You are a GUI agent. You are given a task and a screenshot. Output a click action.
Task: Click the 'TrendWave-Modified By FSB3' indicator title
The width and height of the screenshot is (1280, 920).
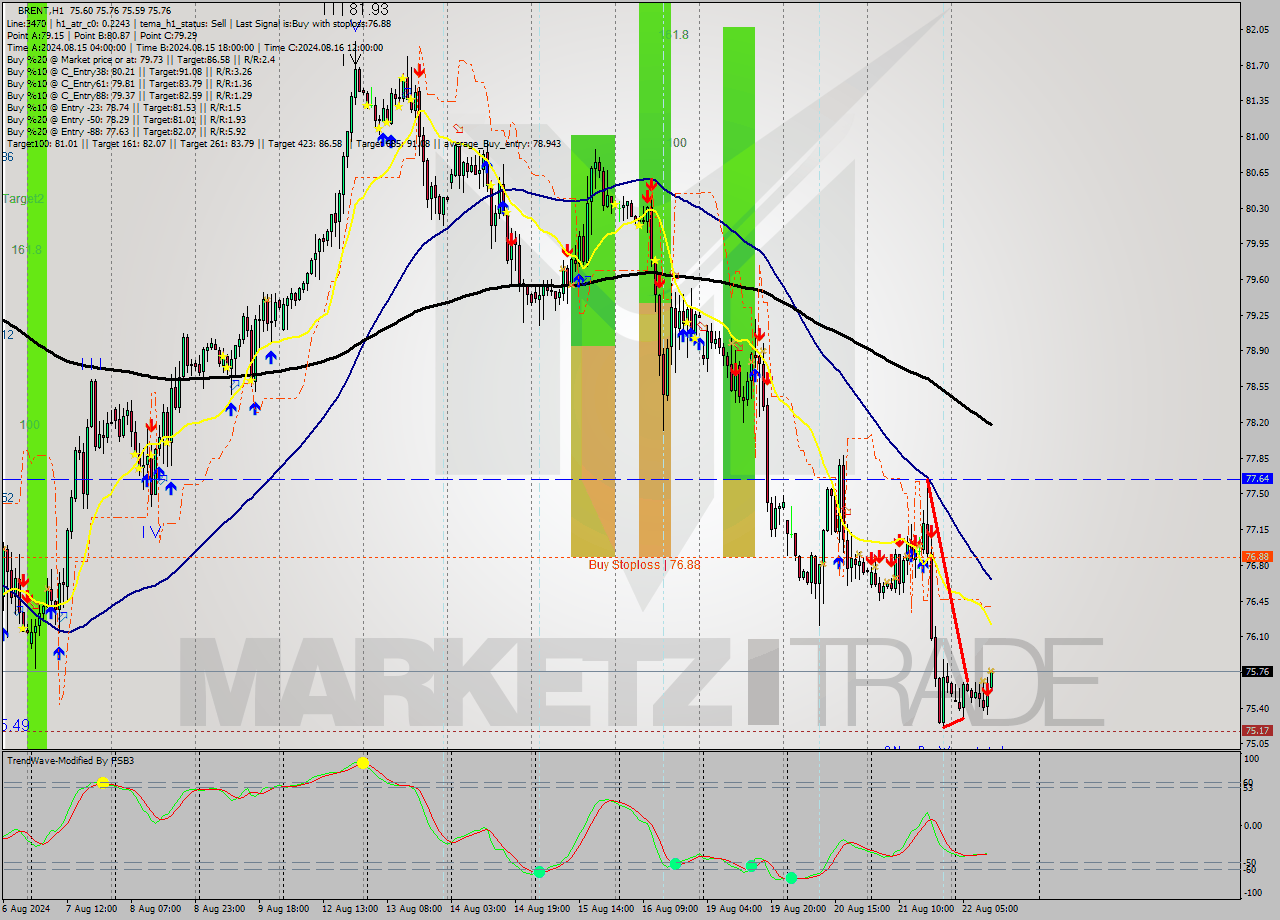(70, 761)
